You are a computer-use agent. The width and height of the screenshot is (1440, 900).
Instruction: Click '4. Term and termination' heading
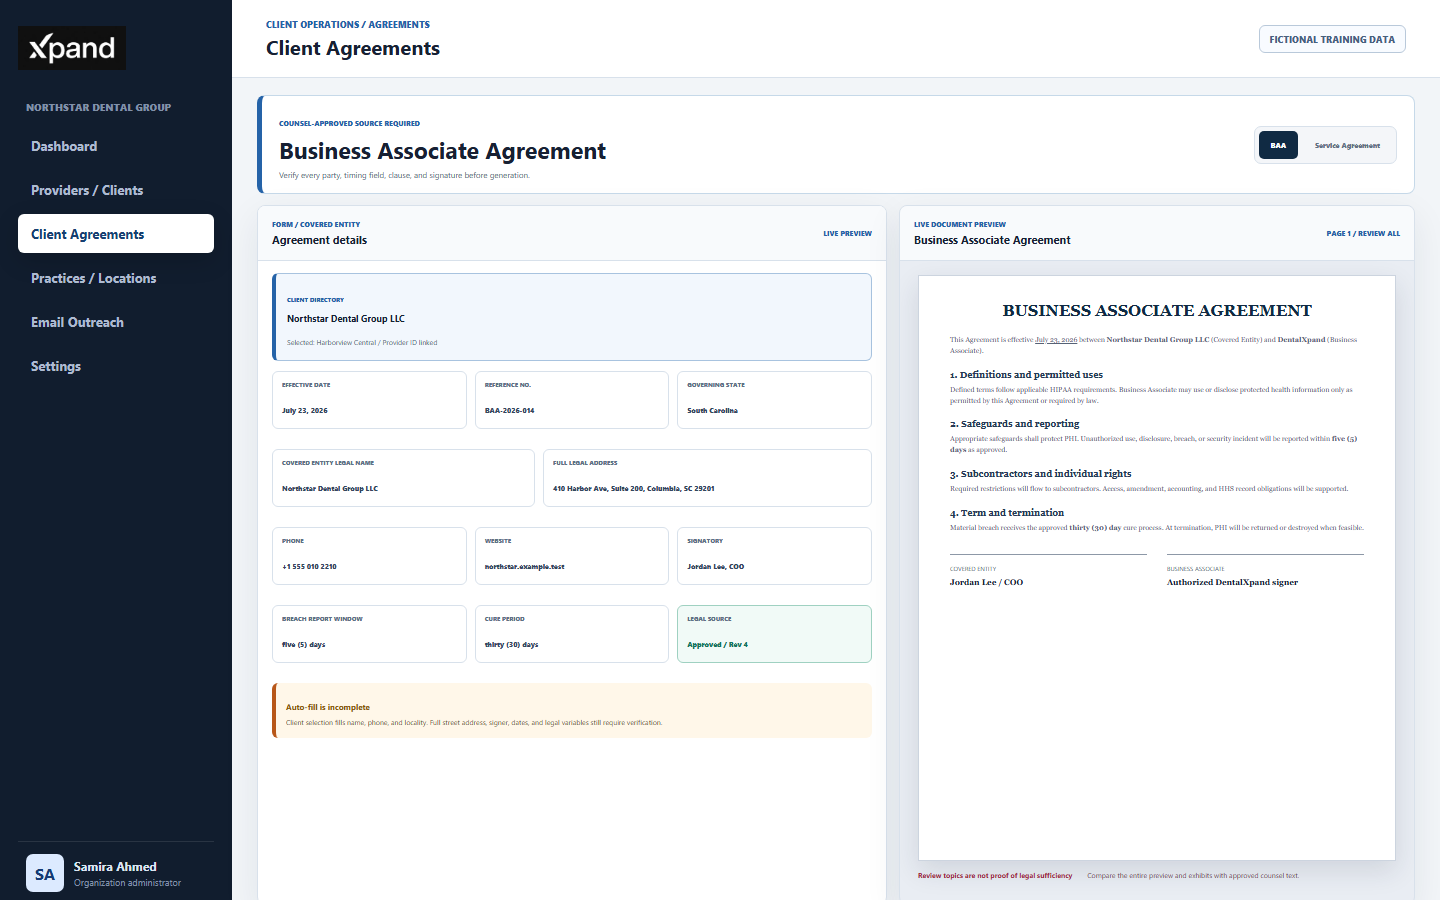click(x=1007, y=513)
